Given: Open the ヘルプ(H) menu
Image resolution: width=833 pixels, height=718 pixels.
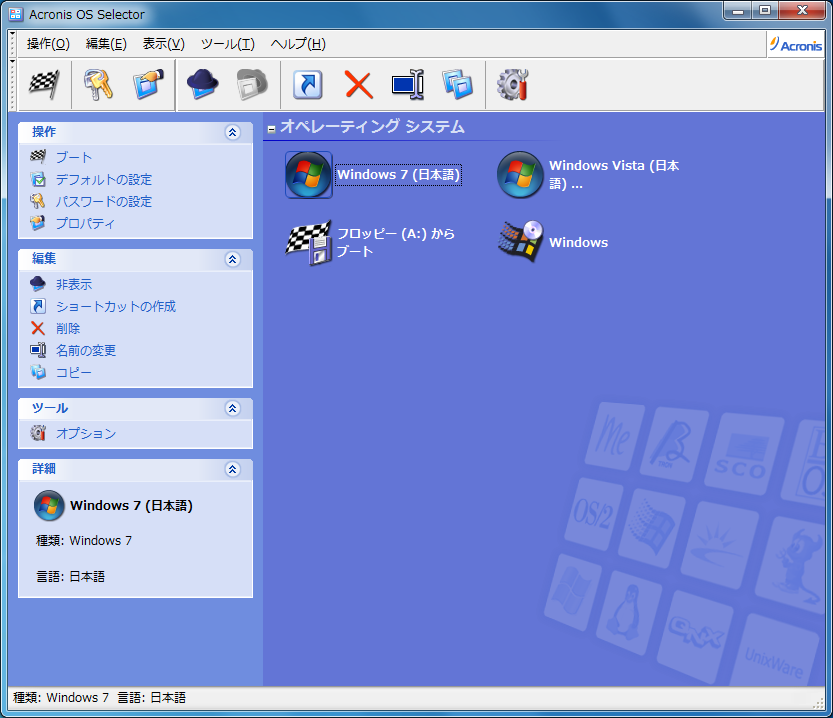Looking at the screenshot, I should [298, 44].
